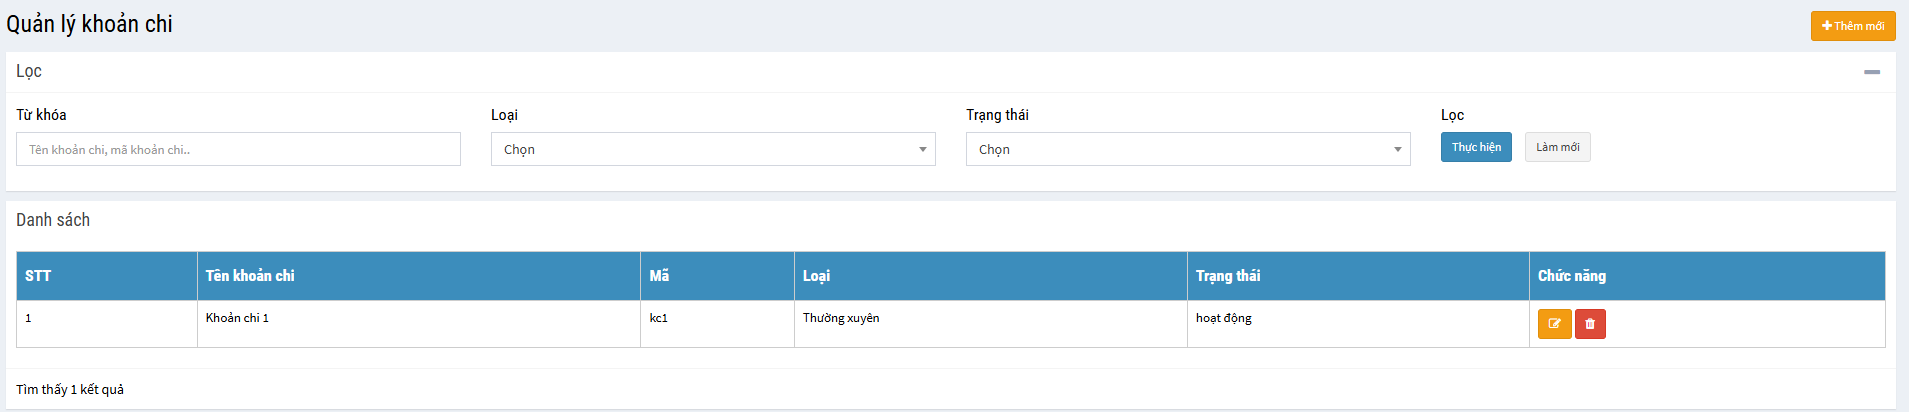
Task: Click the Trạng thái column header in the table
Action: pyautogui.click(x=1228, y=276)
